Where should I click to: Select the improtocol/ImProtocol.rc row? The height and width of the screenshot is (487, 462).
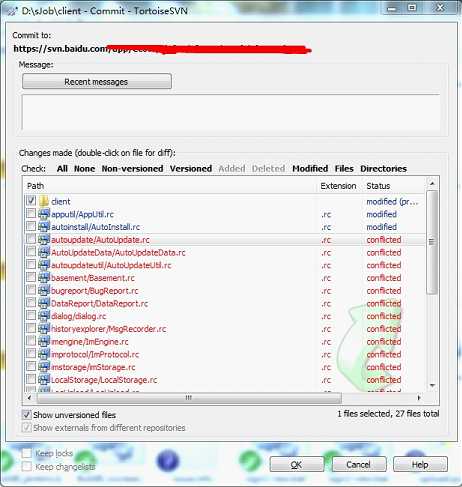225,354
